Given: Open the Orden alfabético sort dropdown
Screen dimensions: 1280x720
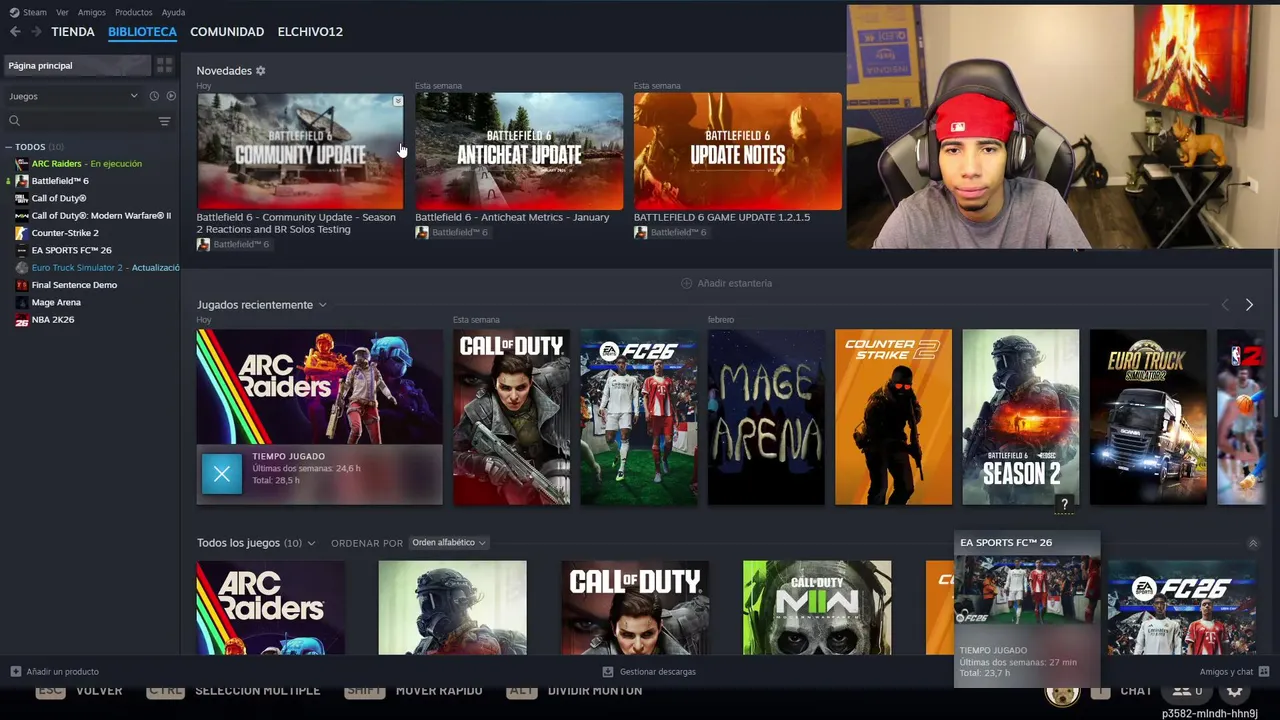Looking at the screenshot, I should click(x=448, y=543).
